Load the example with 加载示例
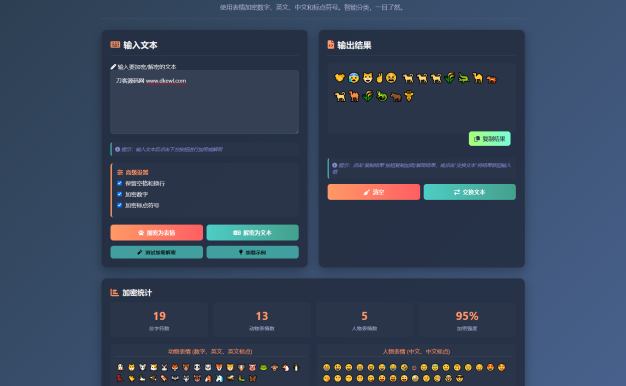This screenshot has height=386, width=626. (x=252, y=252)
